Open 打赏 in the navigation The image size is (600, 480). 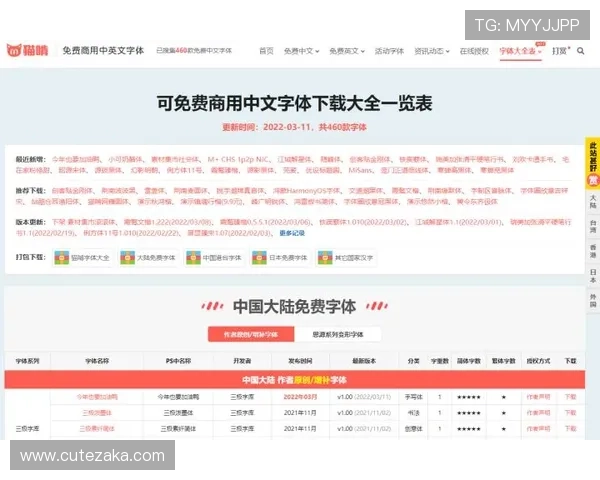(x=559, y=51)
